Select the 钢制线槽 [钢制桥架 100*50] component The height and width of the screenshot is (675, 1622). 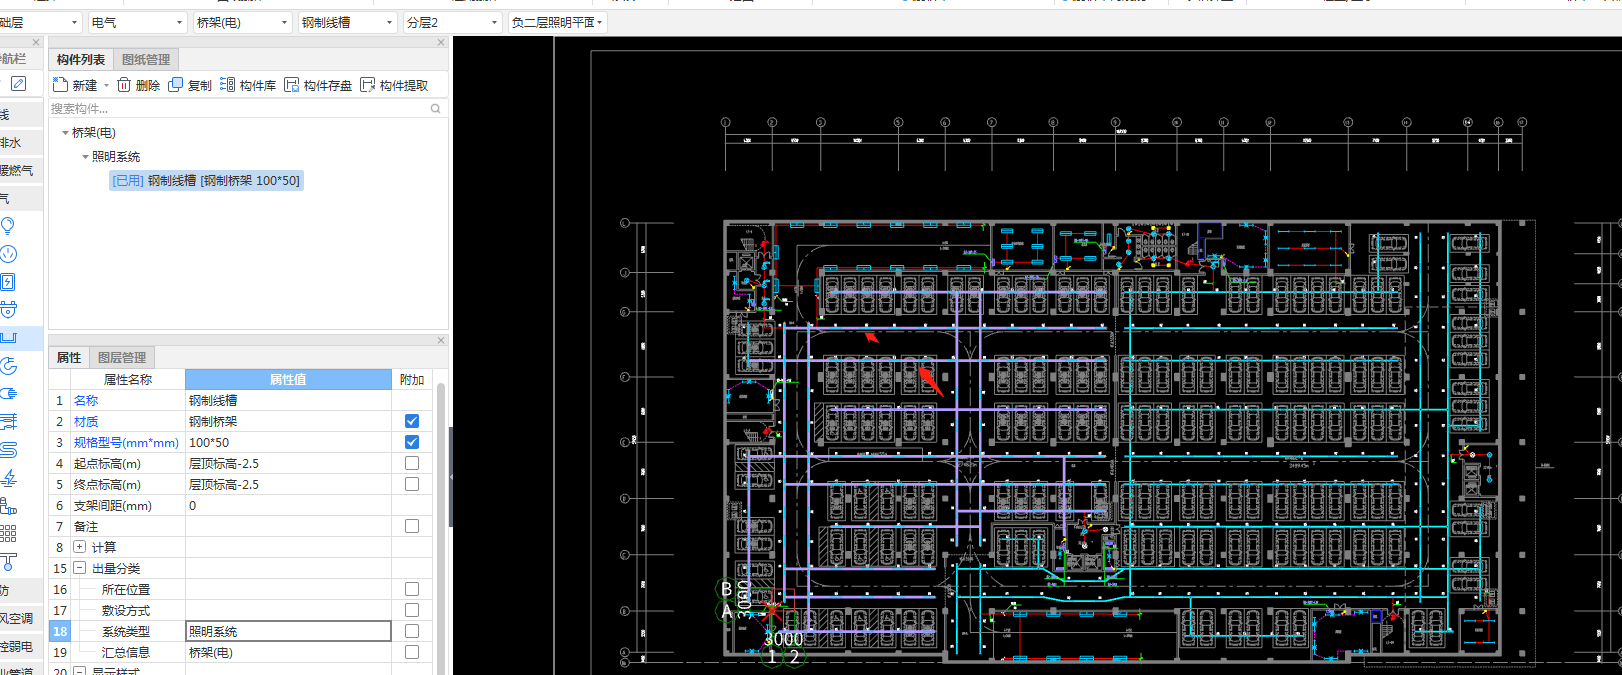(x=206, y=181)
